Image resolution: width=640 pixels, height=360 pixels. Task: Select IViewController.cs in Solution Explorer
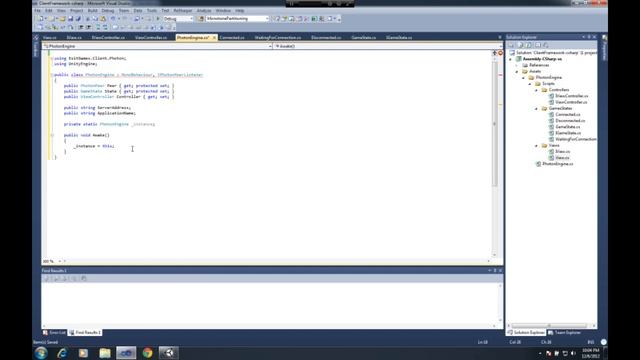point(571,96)
